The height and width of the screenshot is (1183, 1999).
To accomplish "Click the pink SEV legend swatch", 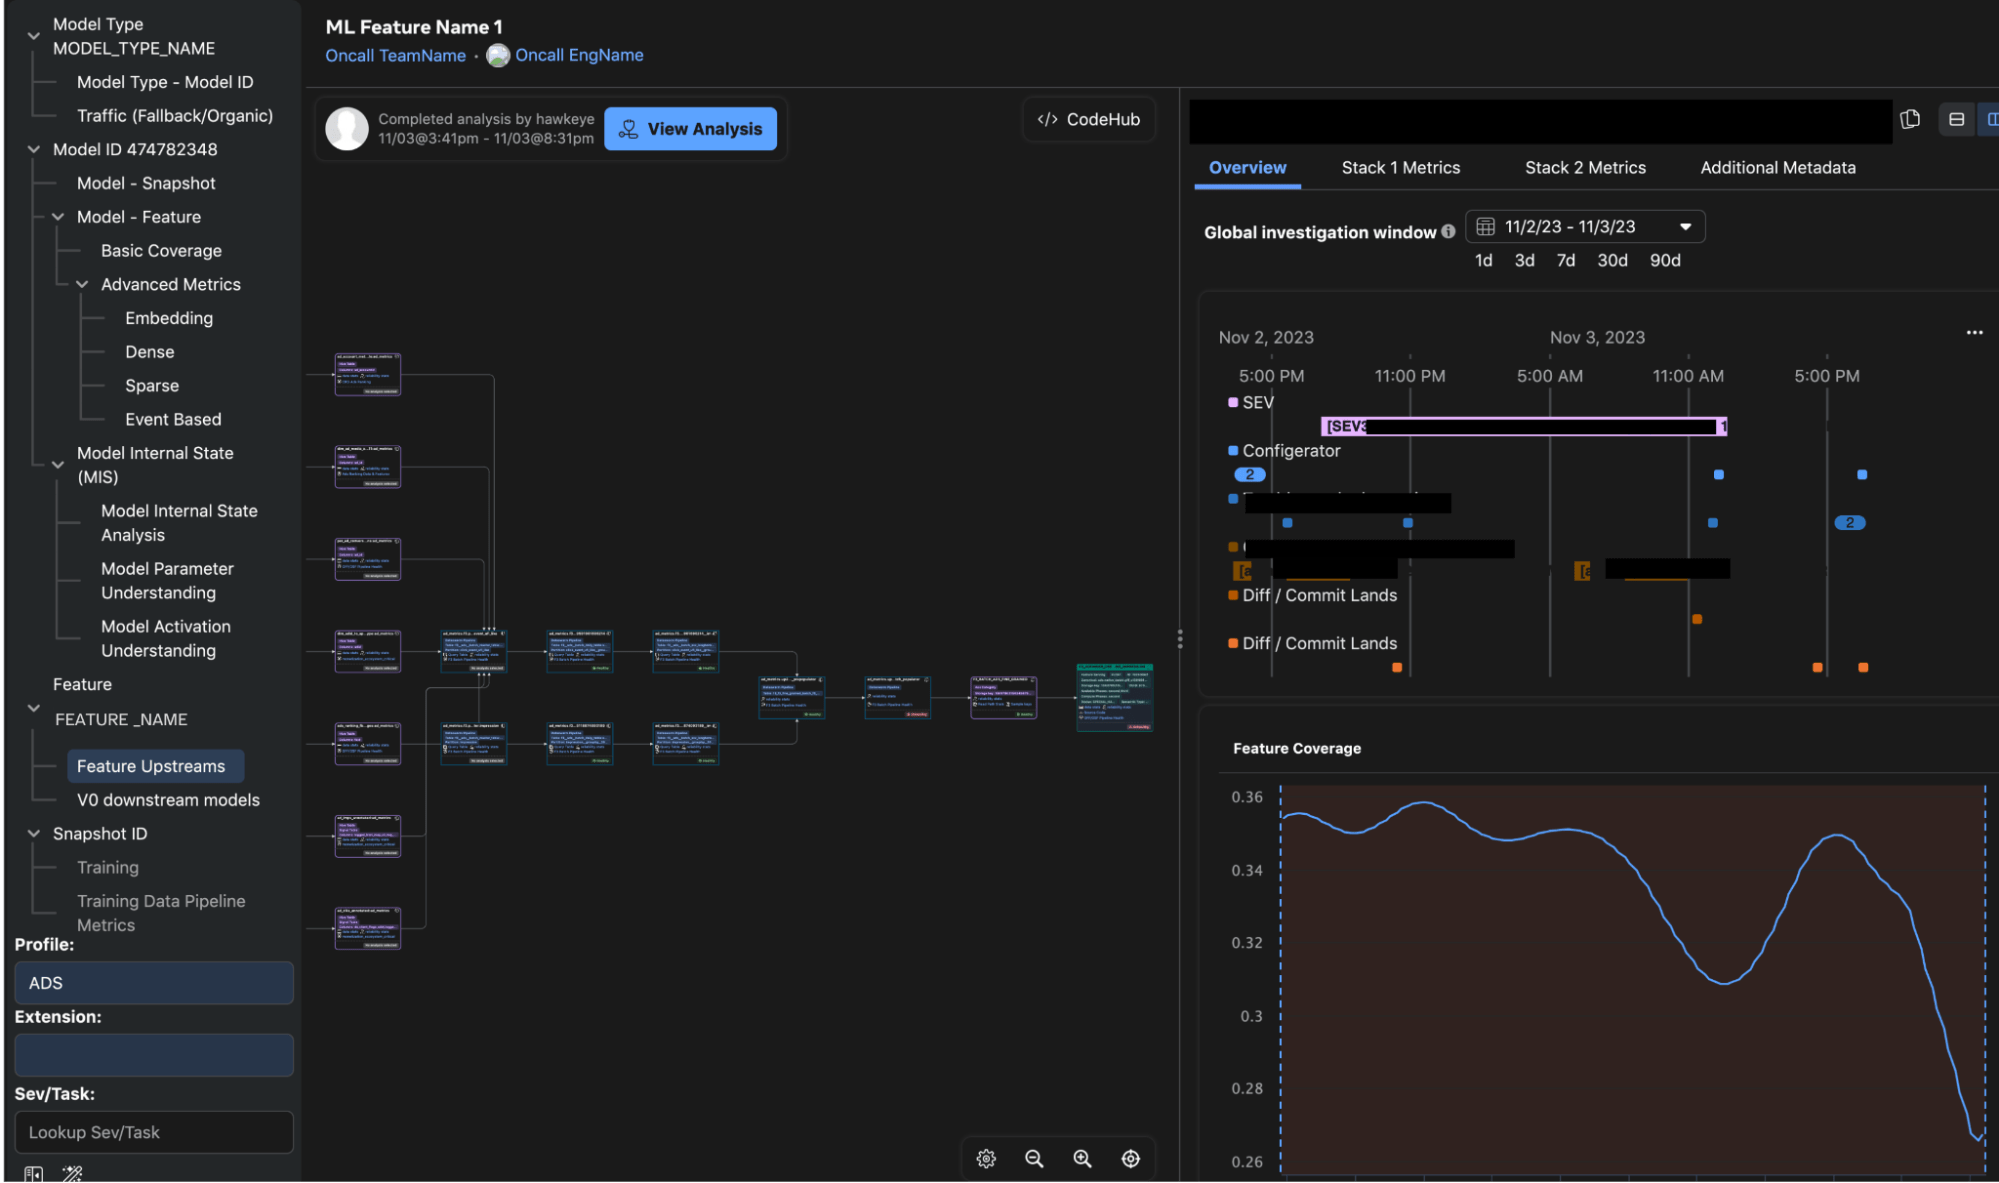I will tap(1233, 402).
